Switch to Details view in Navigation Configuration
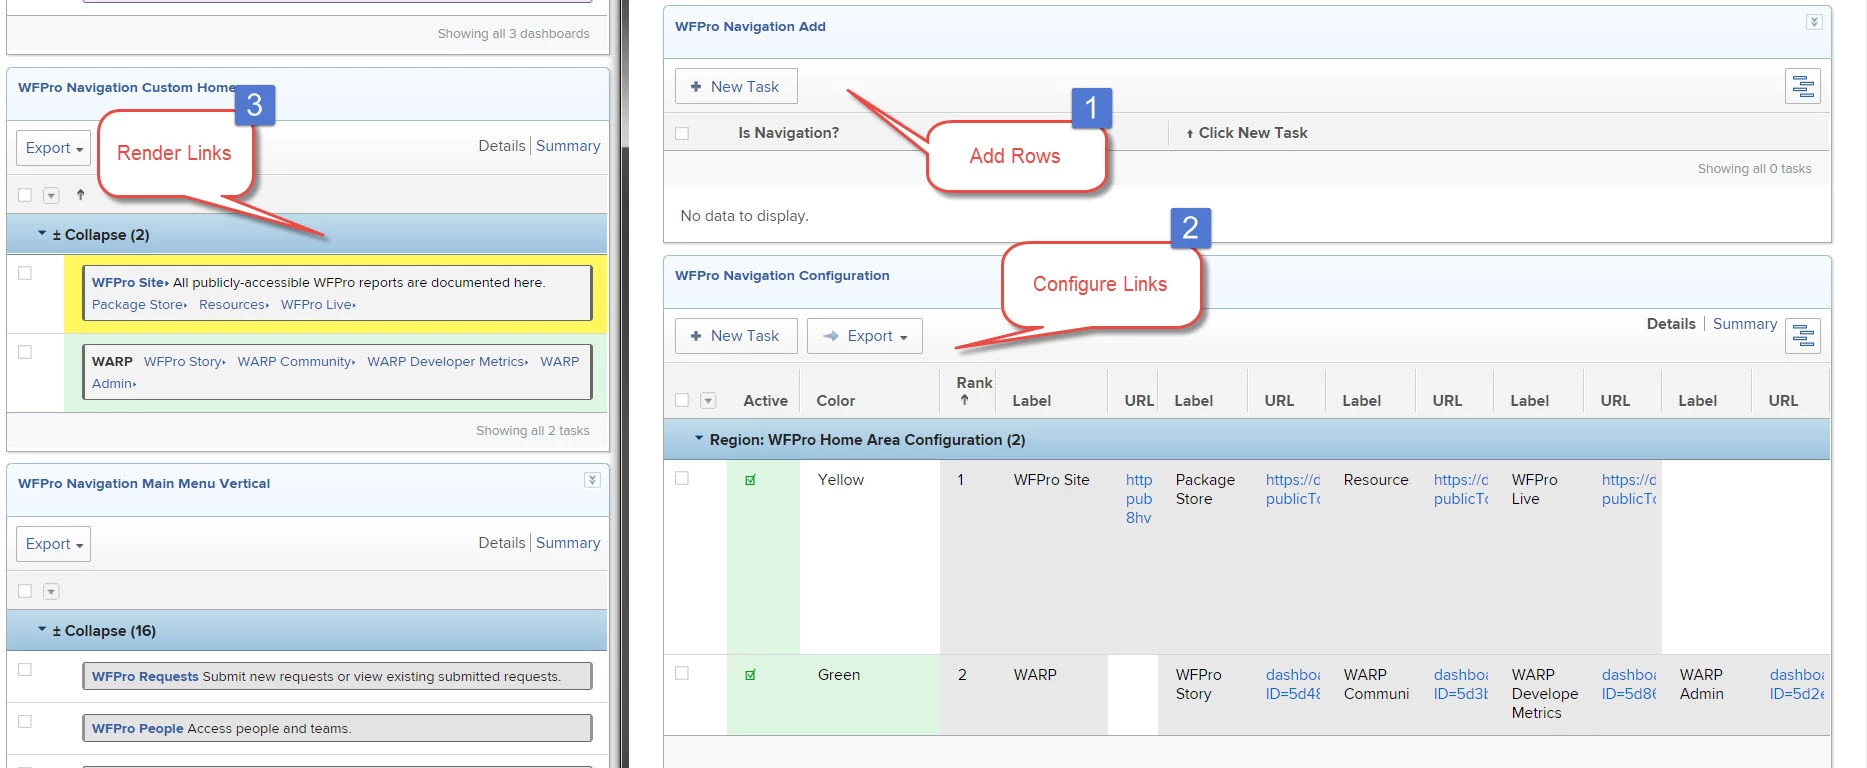Image resolution: width=1867 pixels, height=768 pixels. tap(1671, 324)
